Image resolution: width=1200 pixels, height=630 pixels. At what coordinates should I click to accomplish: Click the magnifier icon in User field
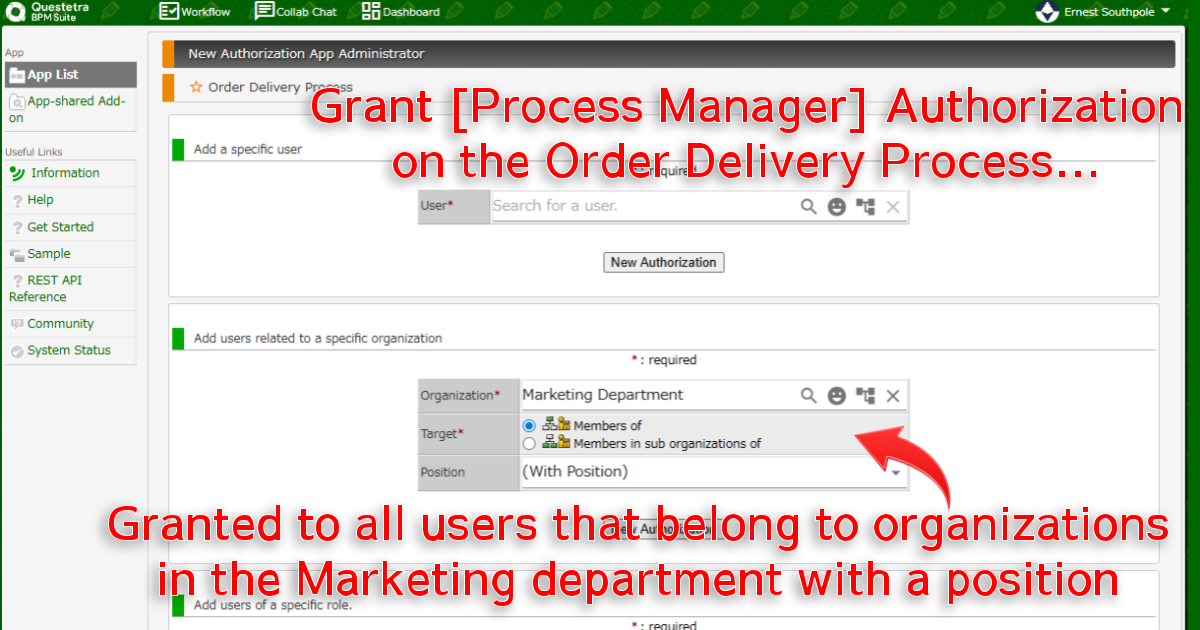coord(809,206)
